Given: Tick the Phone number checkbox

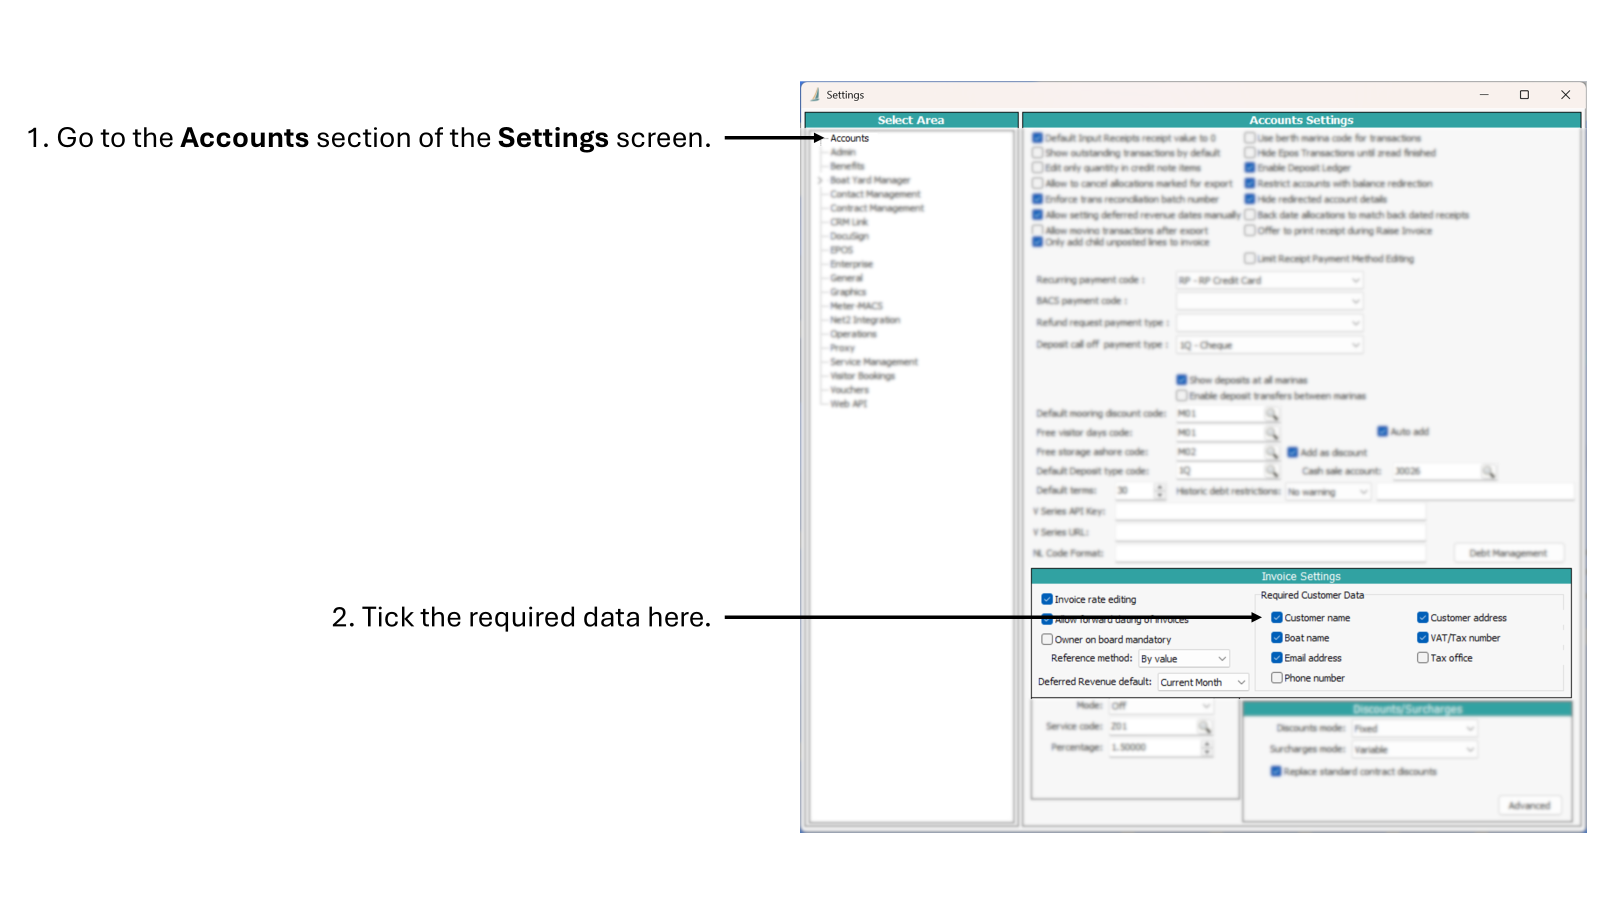Looking at the screenshot, I should pos(1277,678).
